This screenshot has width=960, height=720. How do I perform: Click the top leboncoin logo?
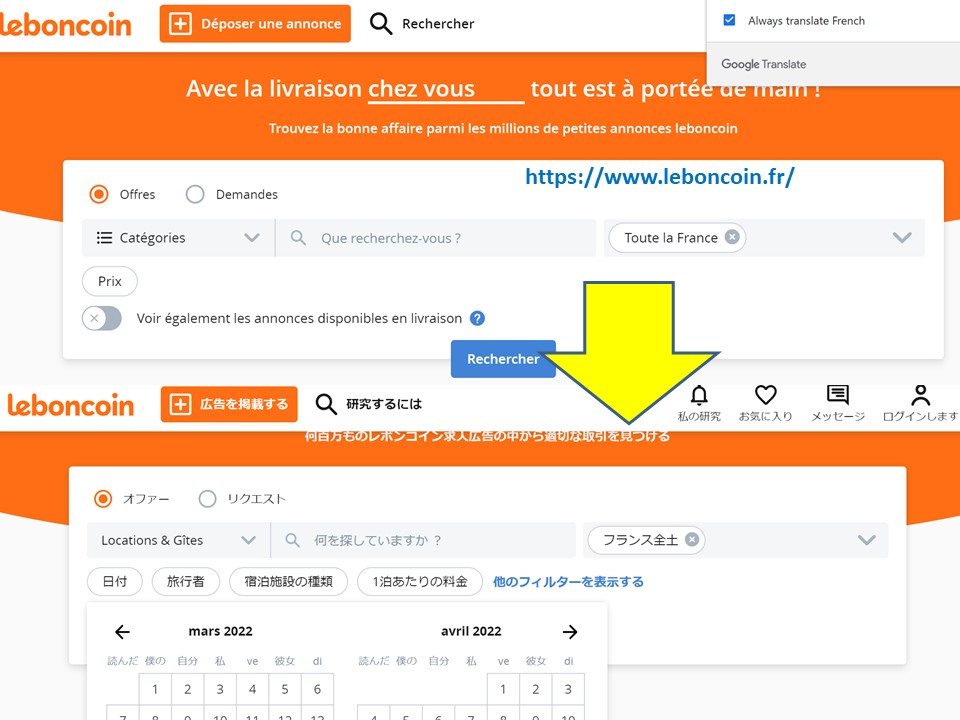[66, 24]
